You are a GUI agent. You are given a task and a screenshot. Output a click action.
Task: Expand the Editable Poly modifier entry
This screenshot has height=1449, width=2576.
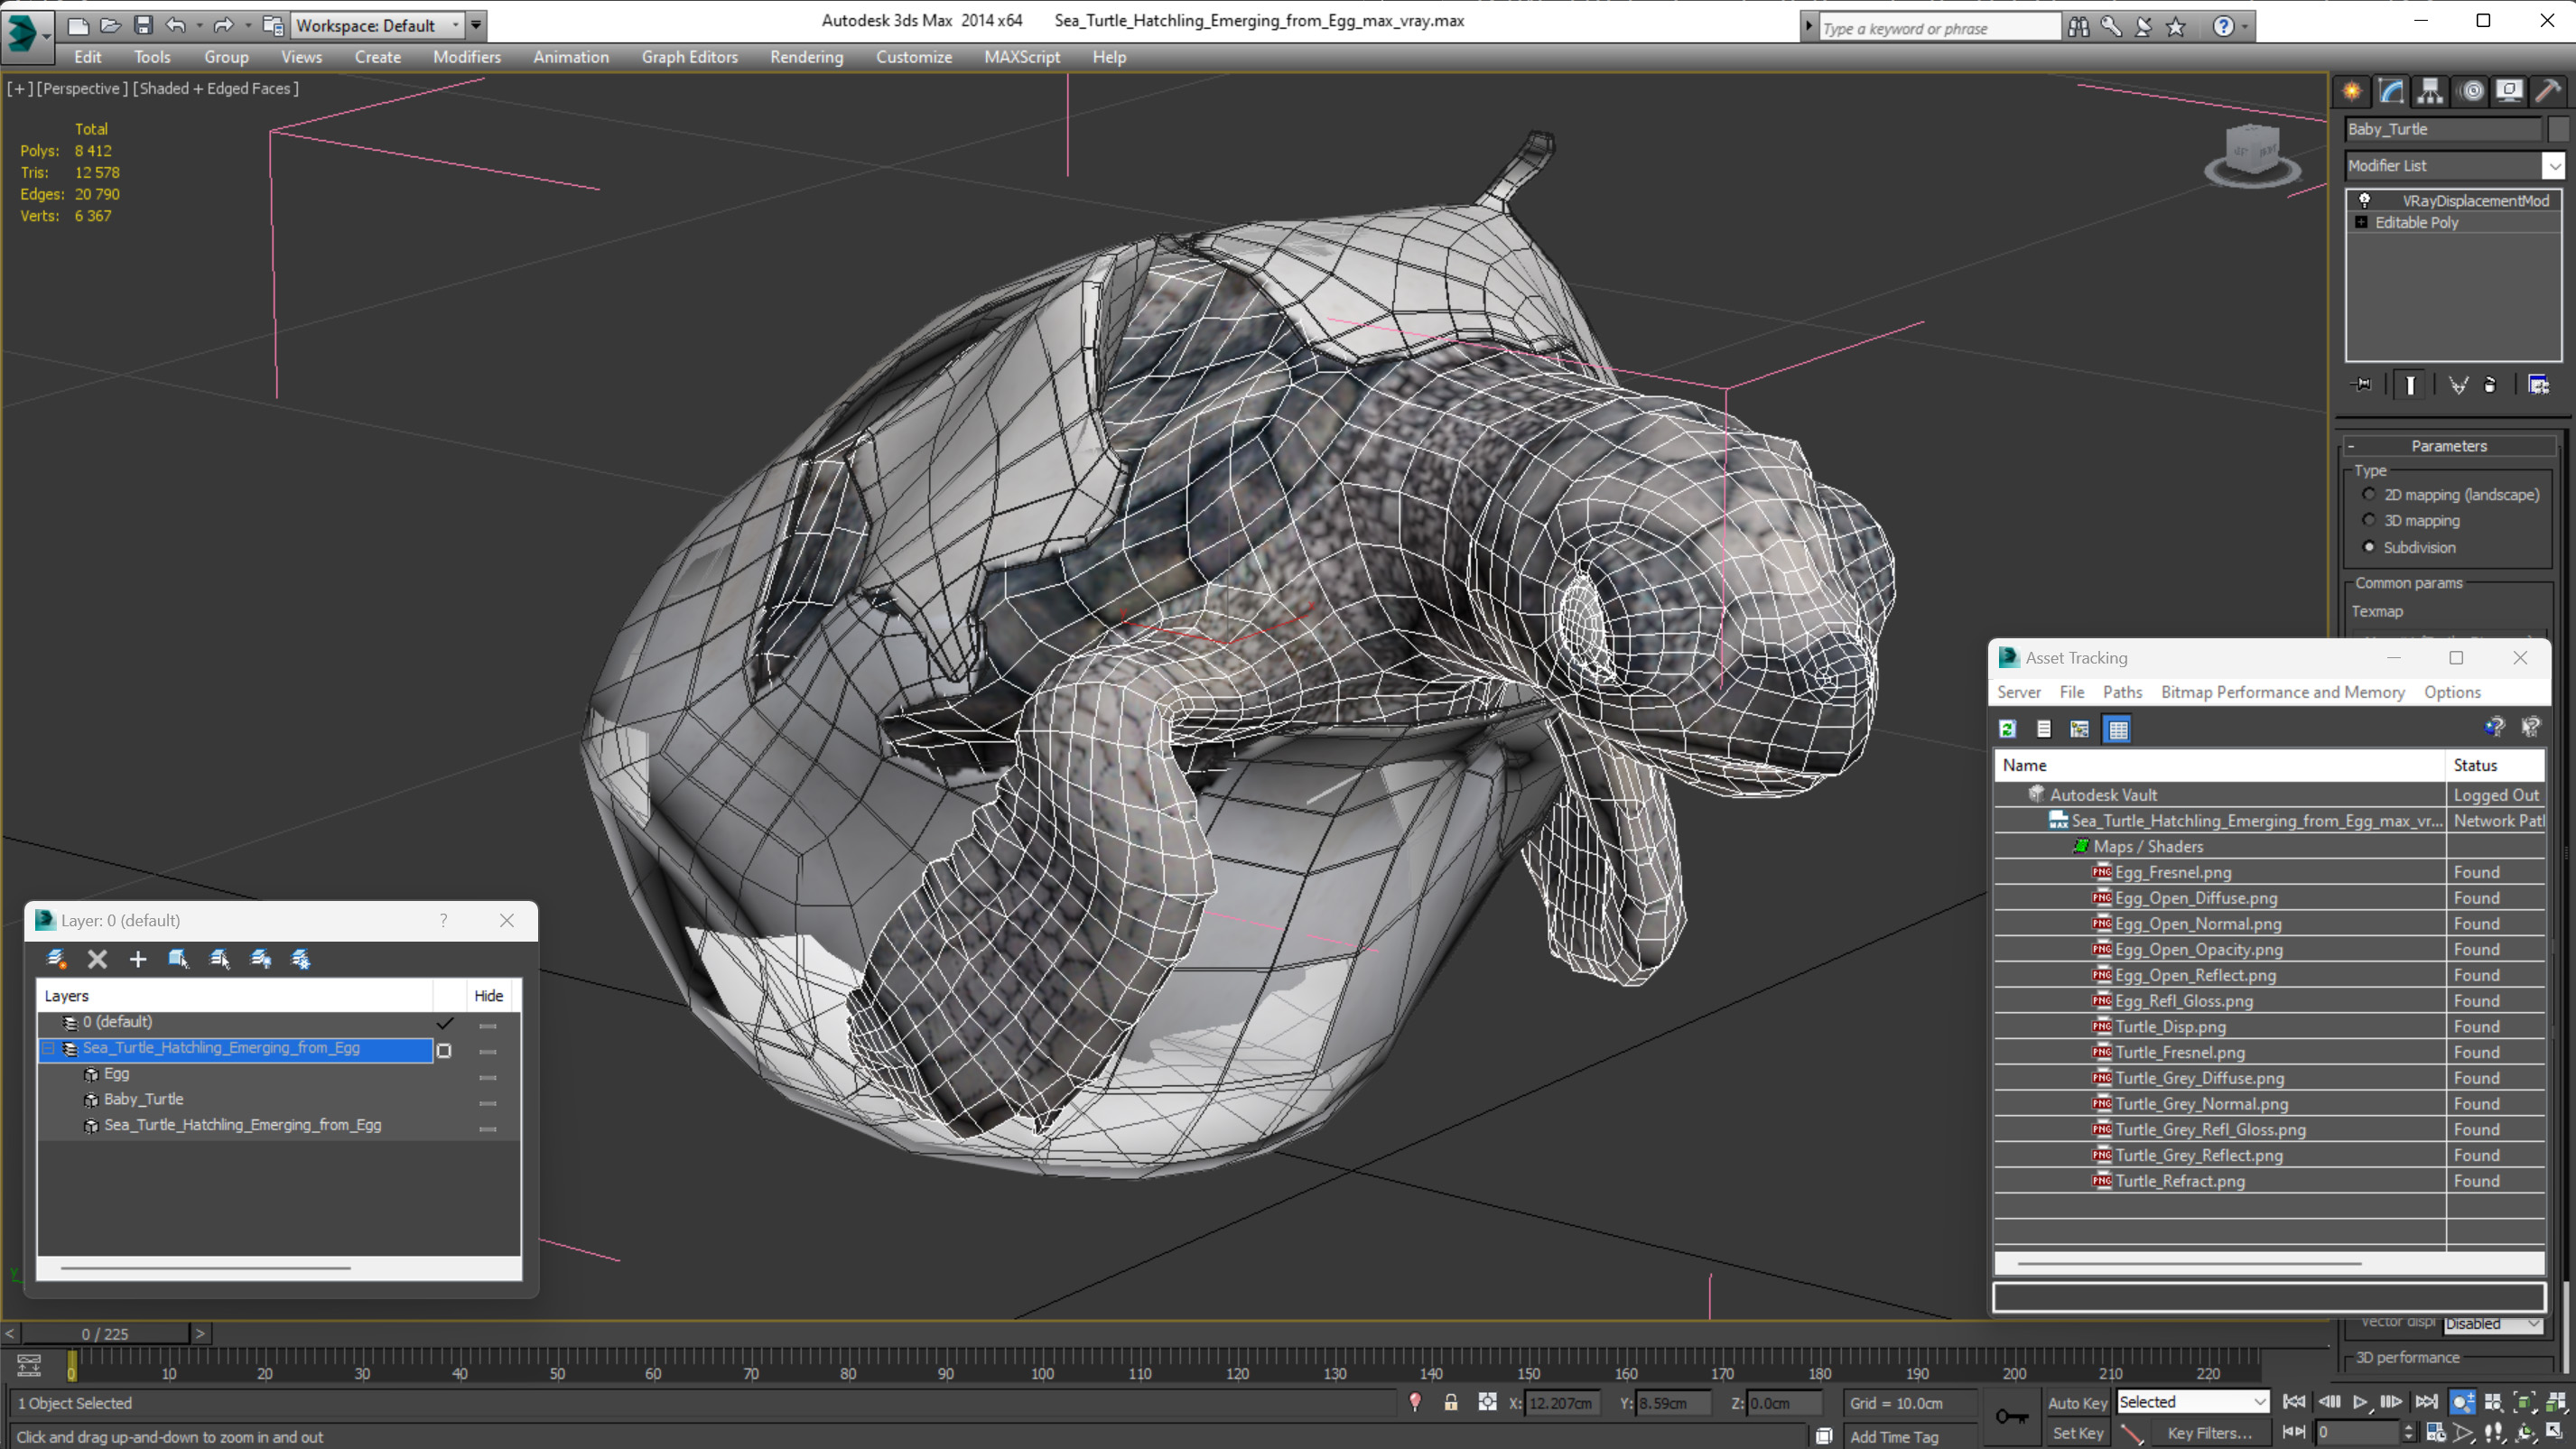(x=2361, y=222)
